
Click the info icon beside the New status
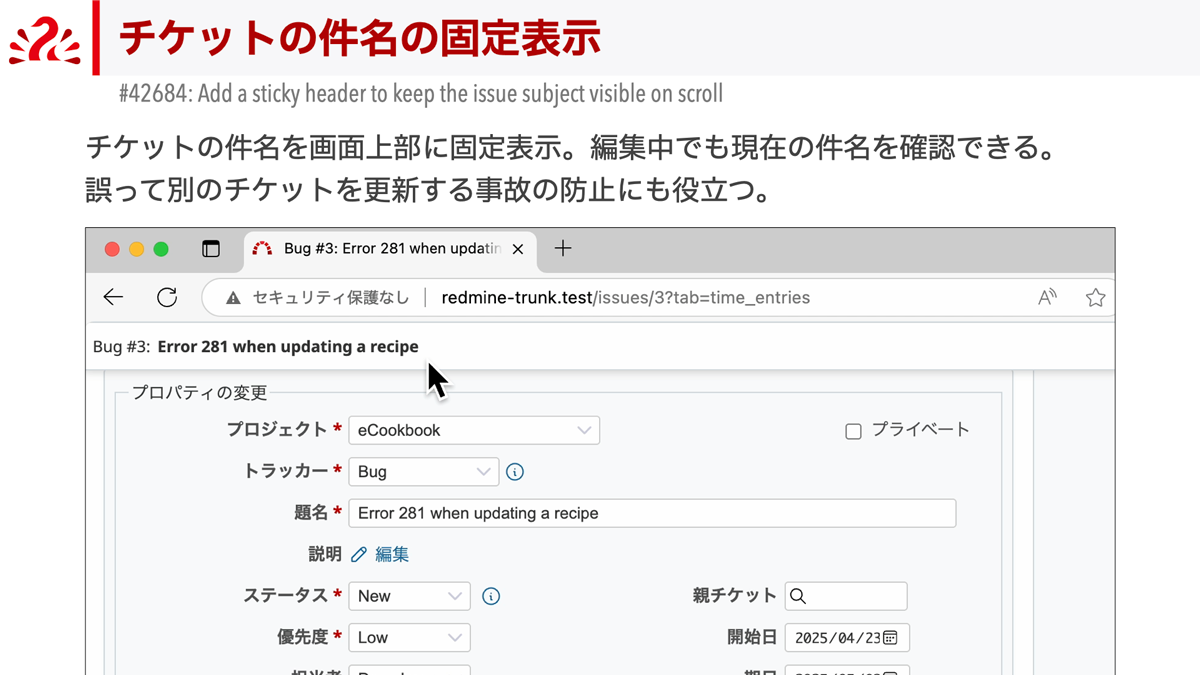[x=490, y=596]
